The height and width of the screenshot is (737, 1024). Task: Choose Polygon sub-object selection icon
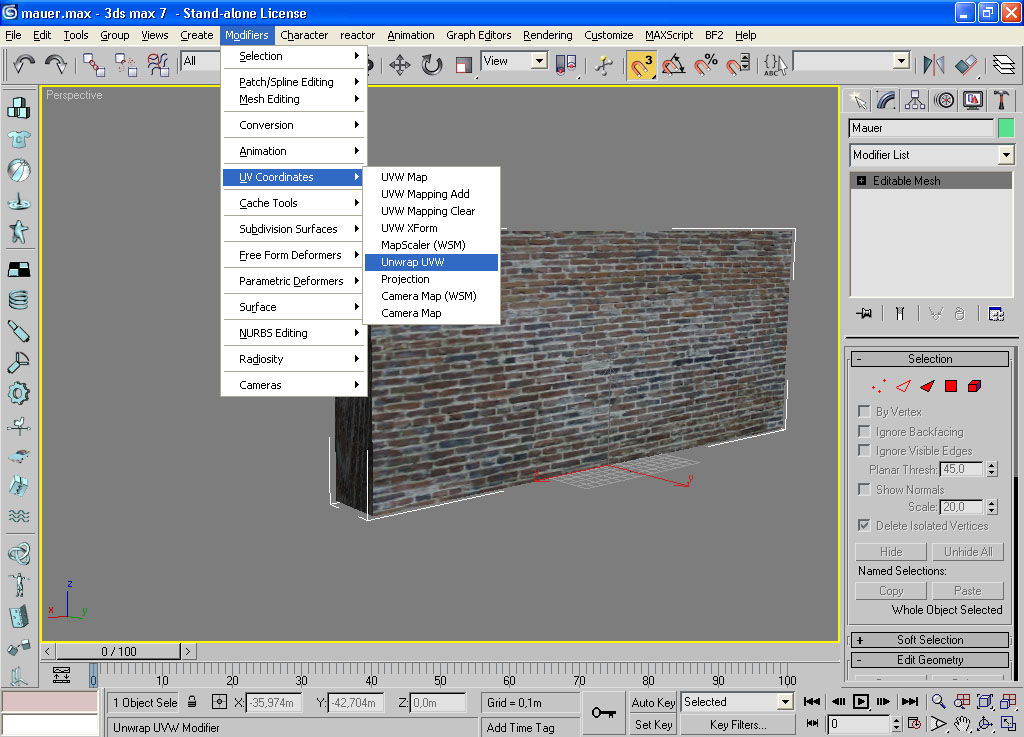click(x=951, y=386)
